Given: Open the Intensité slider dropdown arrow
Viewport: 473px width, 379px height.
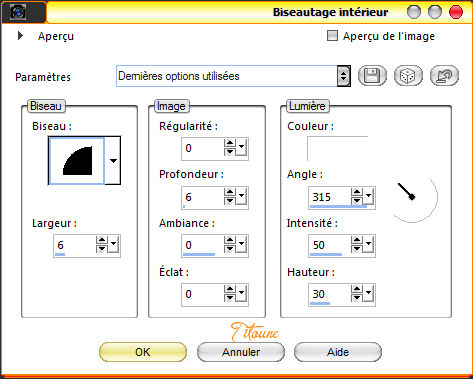Looking at the screenshot, I should coord(368,245).
